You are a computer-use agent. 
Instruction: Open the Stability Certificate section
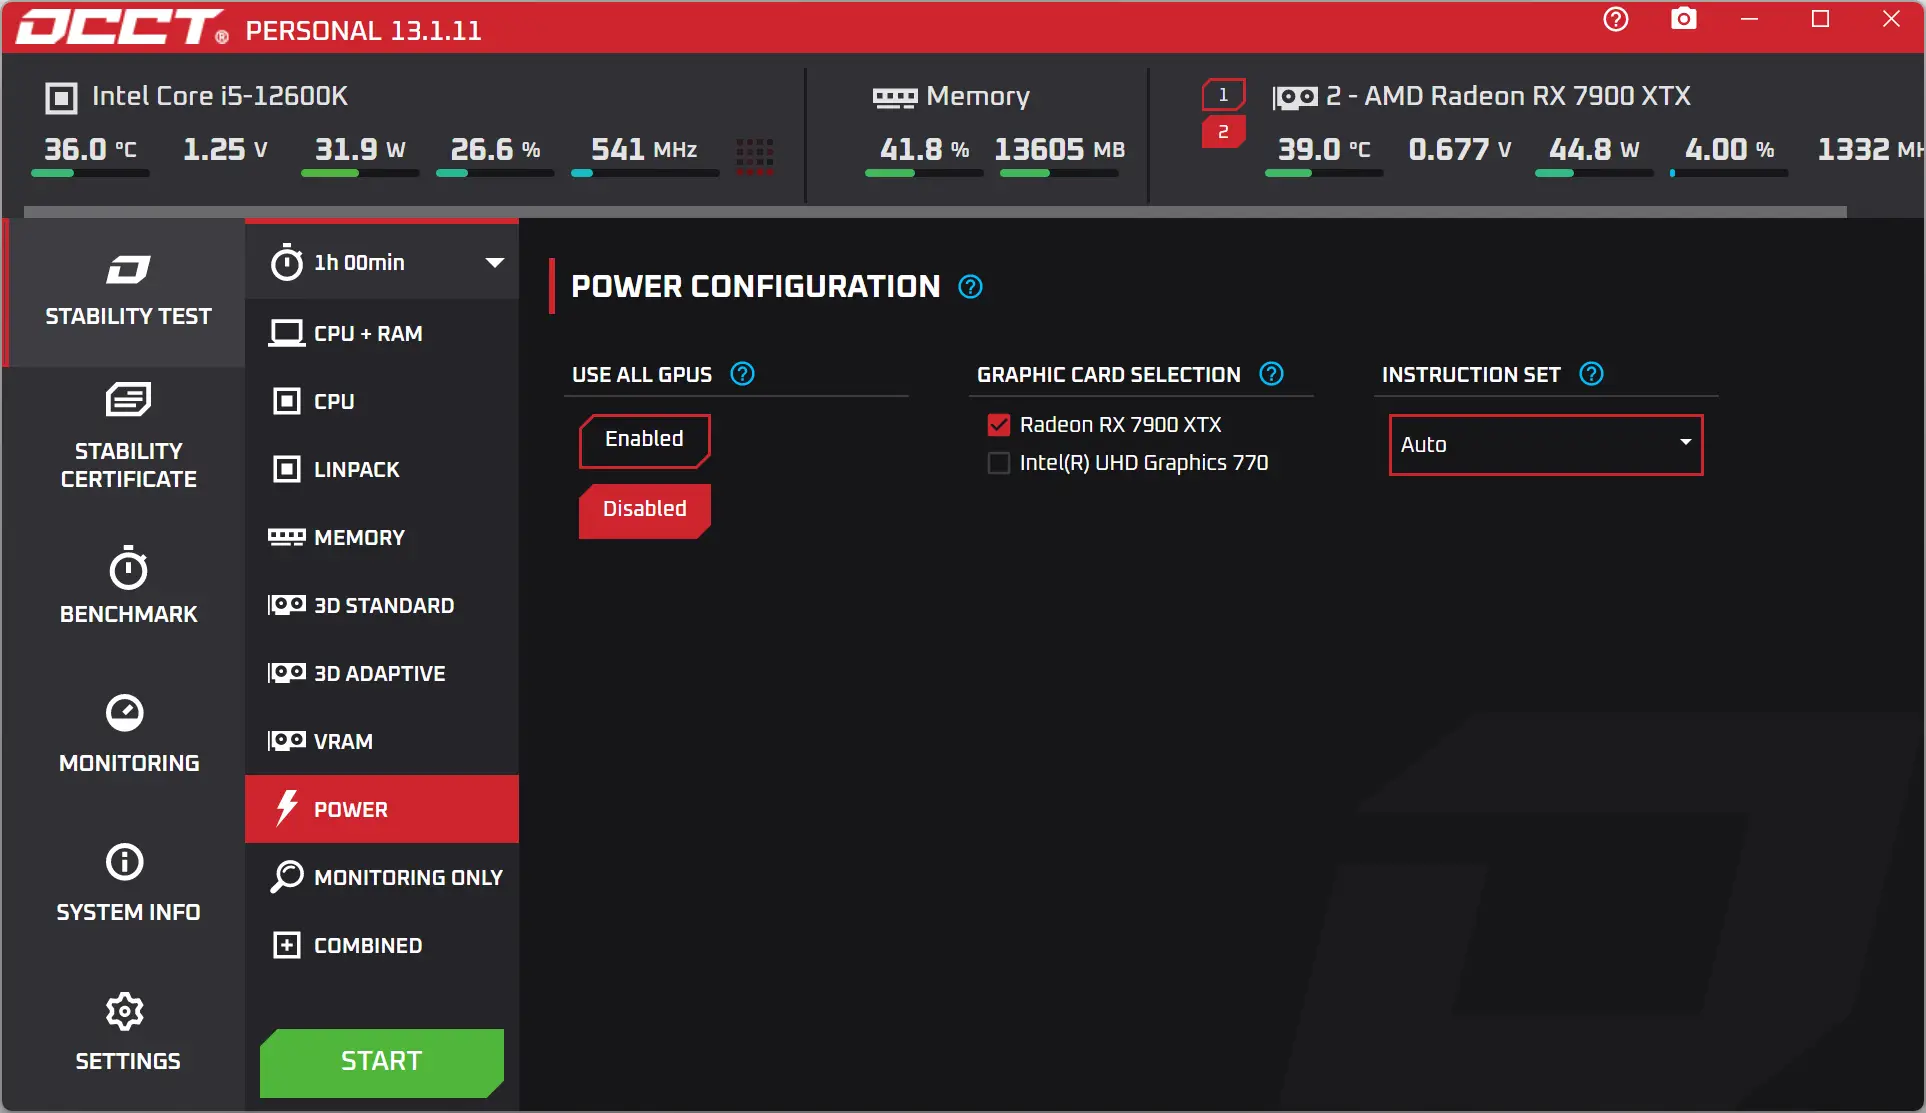coord(128,437)
